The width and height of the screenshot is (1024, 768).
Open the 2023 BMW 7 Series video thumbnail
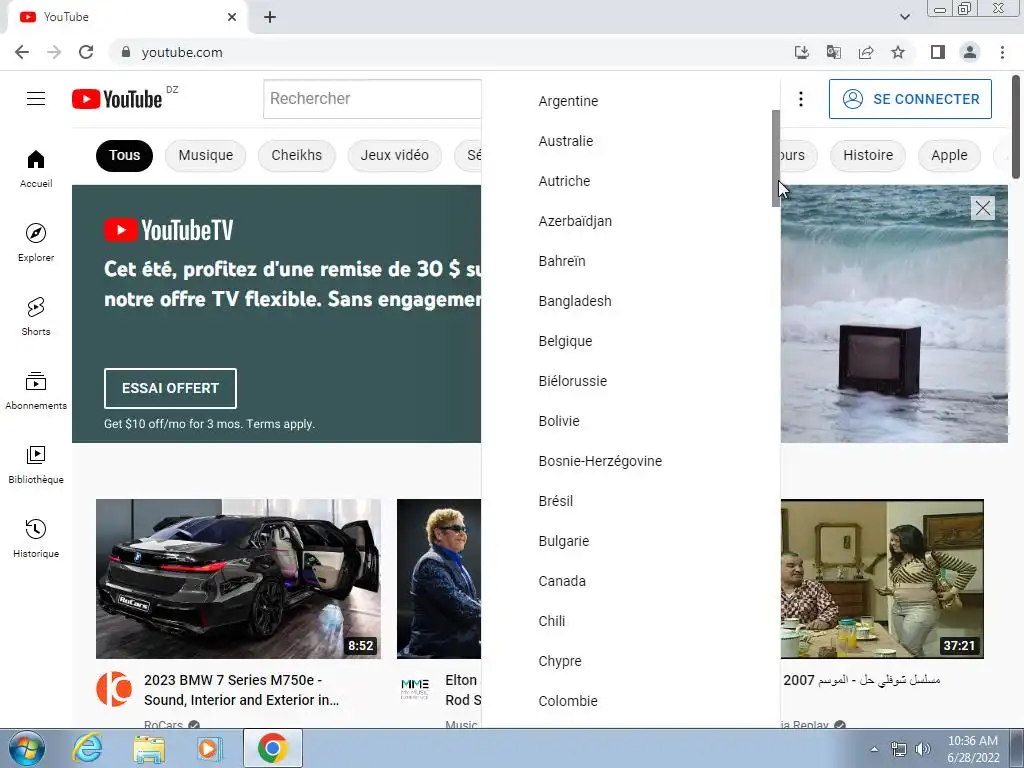(x=238, y=579)
